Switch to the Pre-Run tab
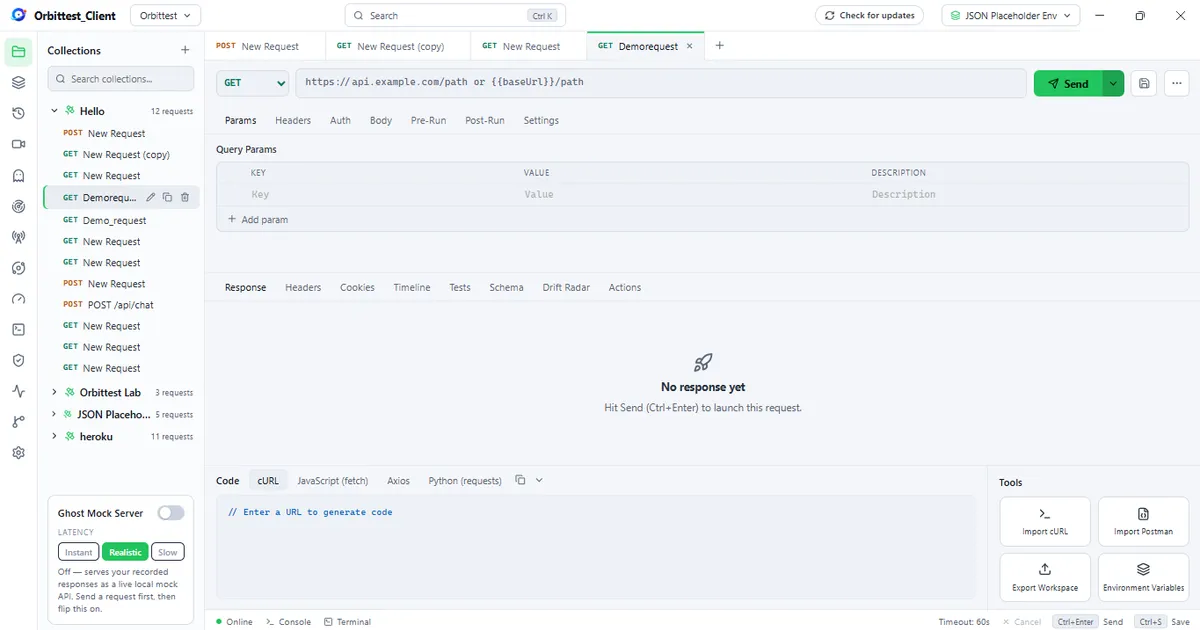This screenshot has height=630, width=1200. [x=428, y=120]
